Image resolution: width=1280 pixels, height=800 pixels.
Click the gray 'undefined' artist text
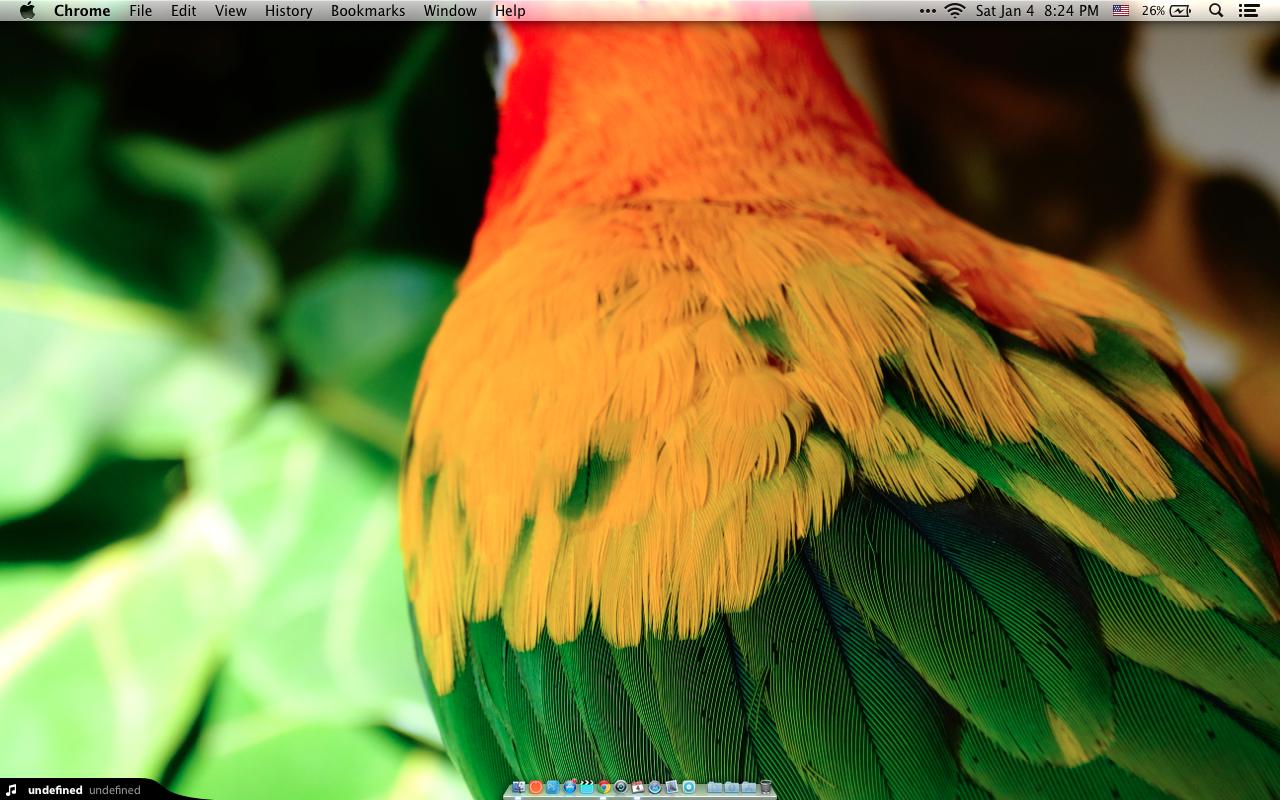pyautogui.click(x=115, y=790)
